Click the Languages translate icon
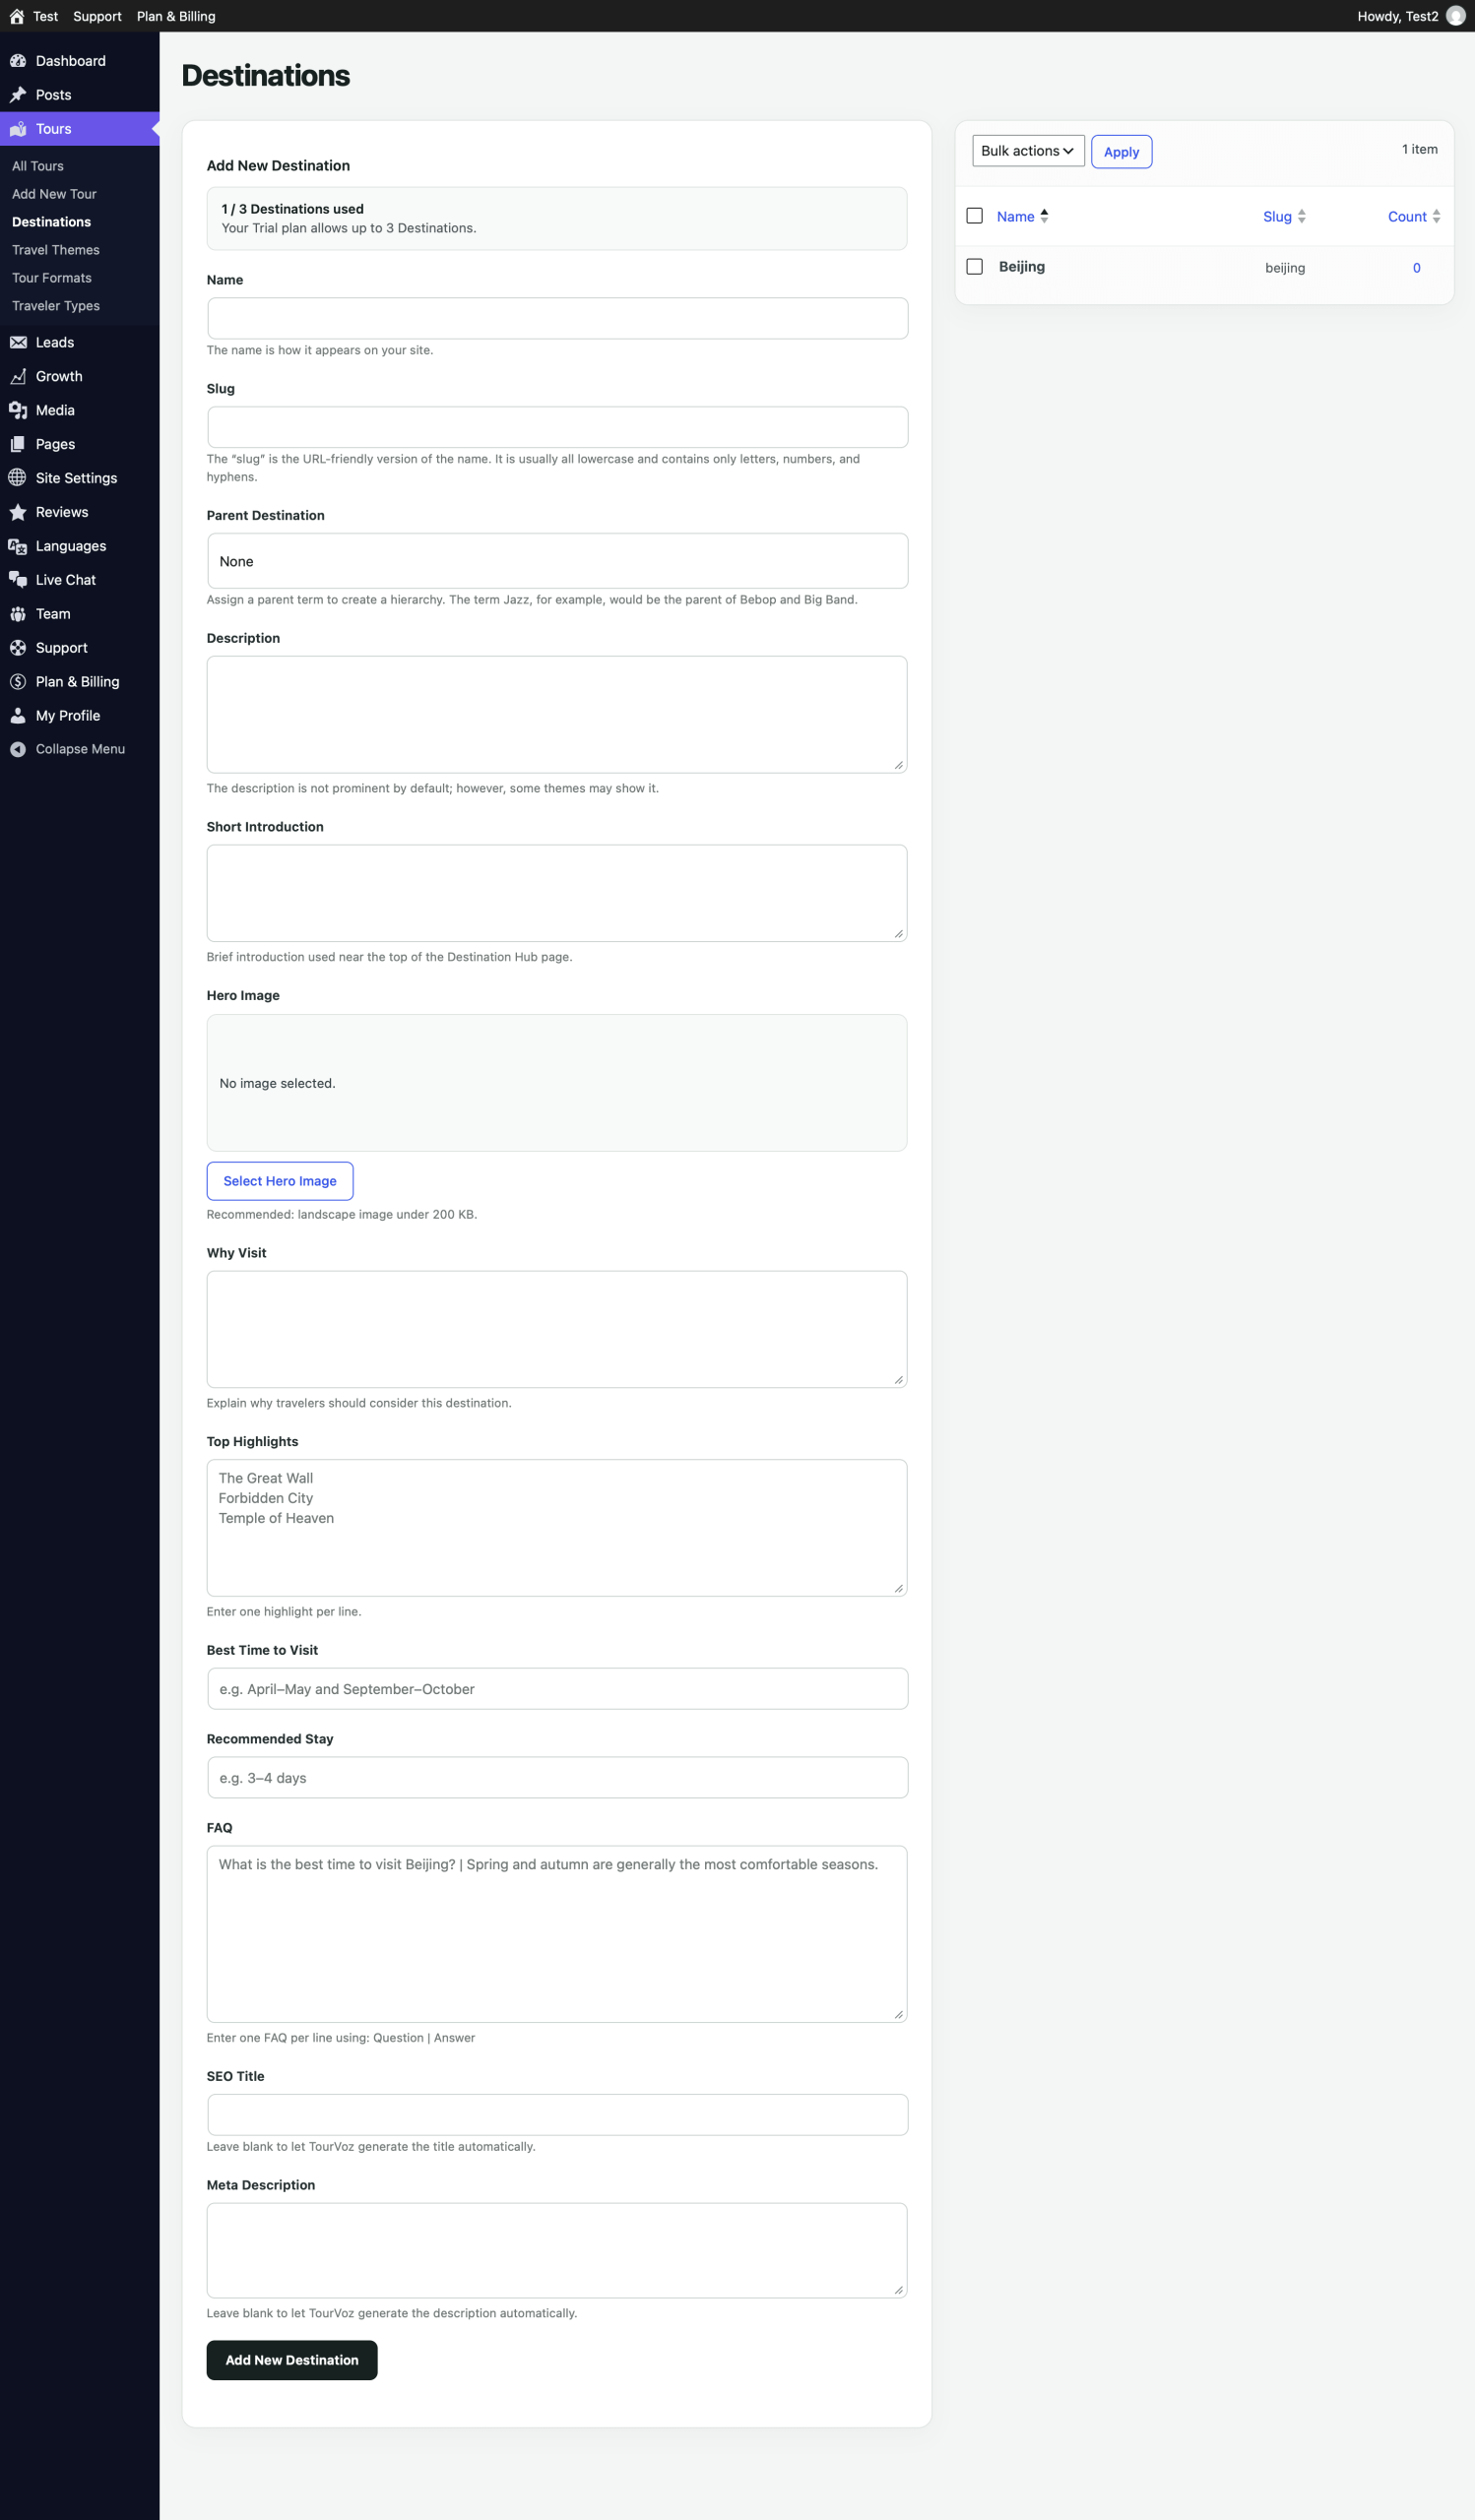Screen dimensions: 1475x2520 (18, 546)
